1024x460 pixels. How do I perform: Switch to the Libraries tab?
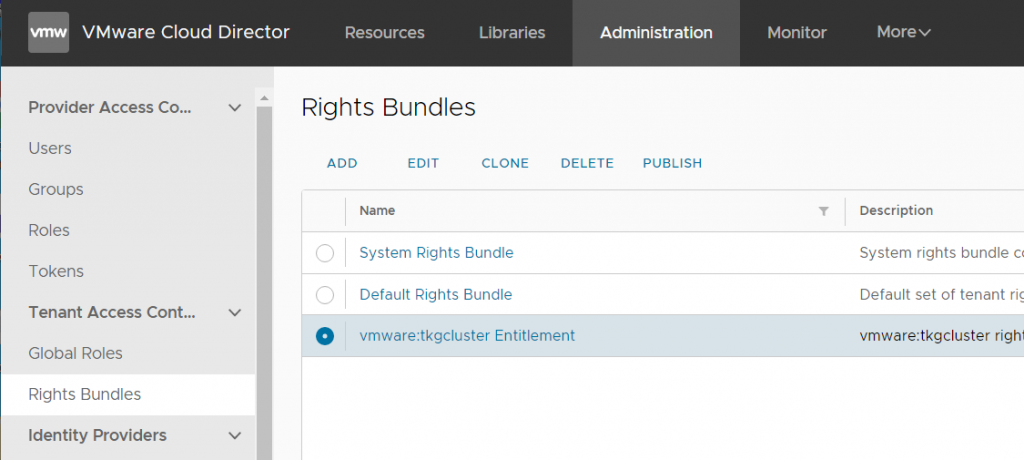click(x=512, y=33)
